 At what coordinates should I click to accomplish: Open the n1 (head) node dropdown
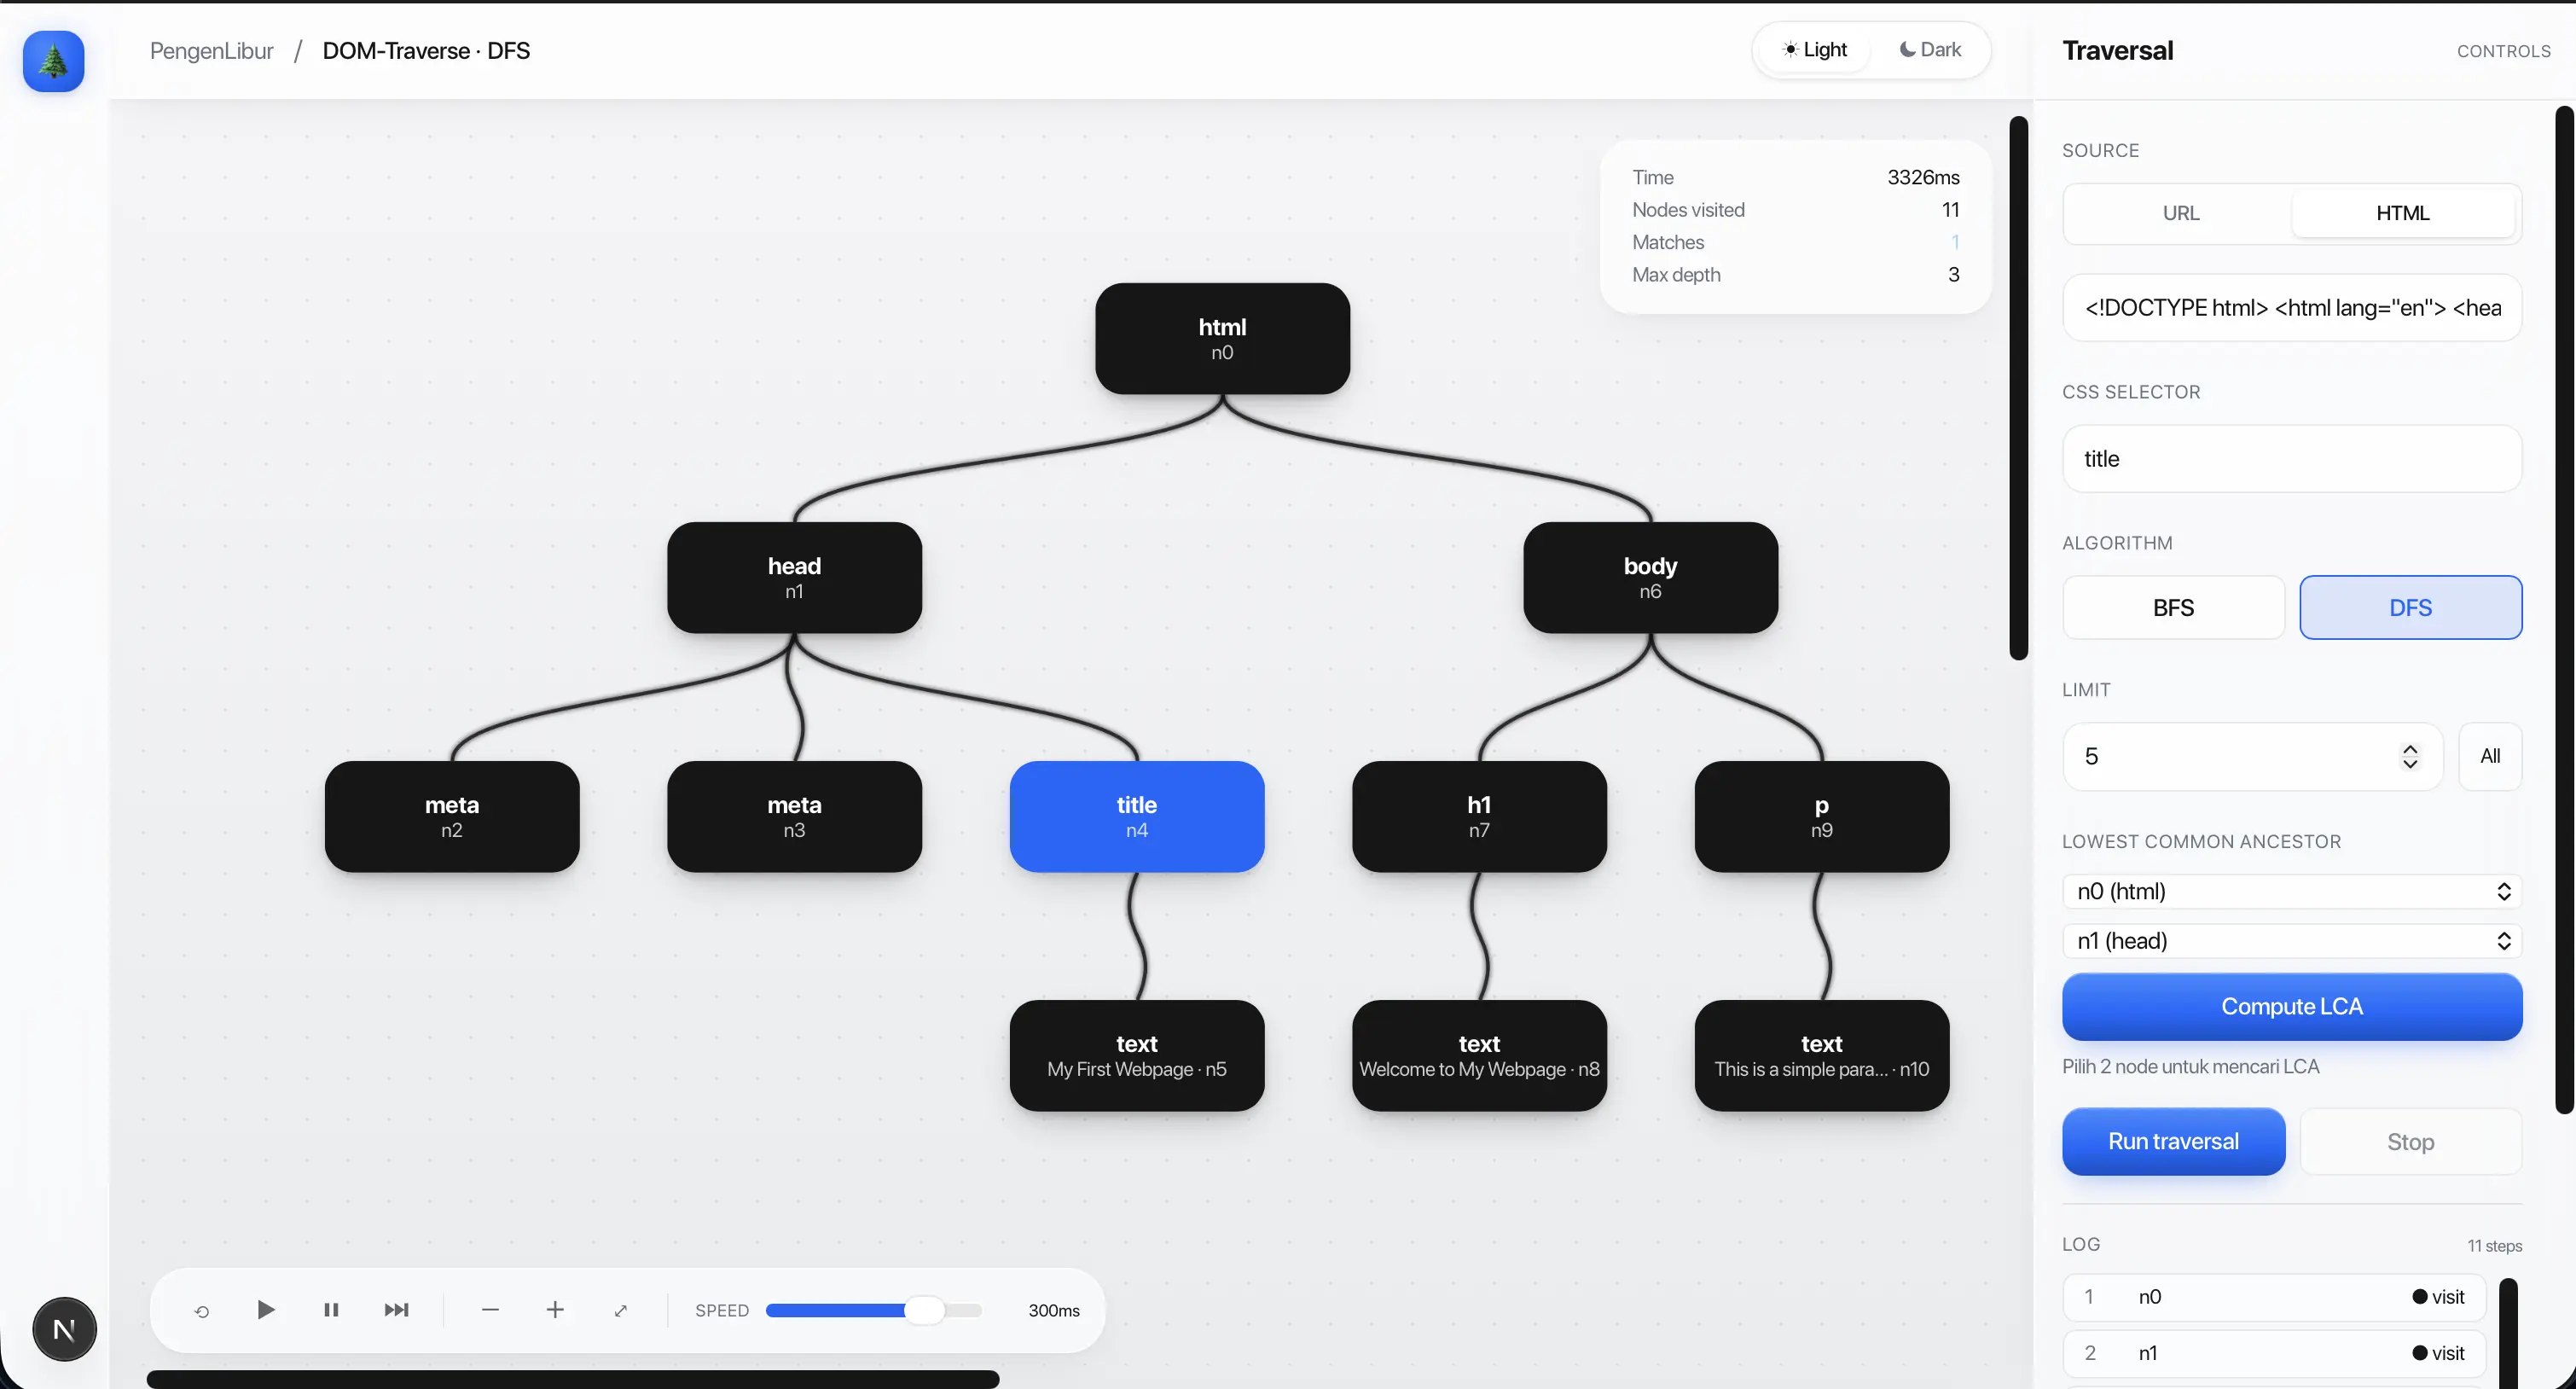point(2291,941)
